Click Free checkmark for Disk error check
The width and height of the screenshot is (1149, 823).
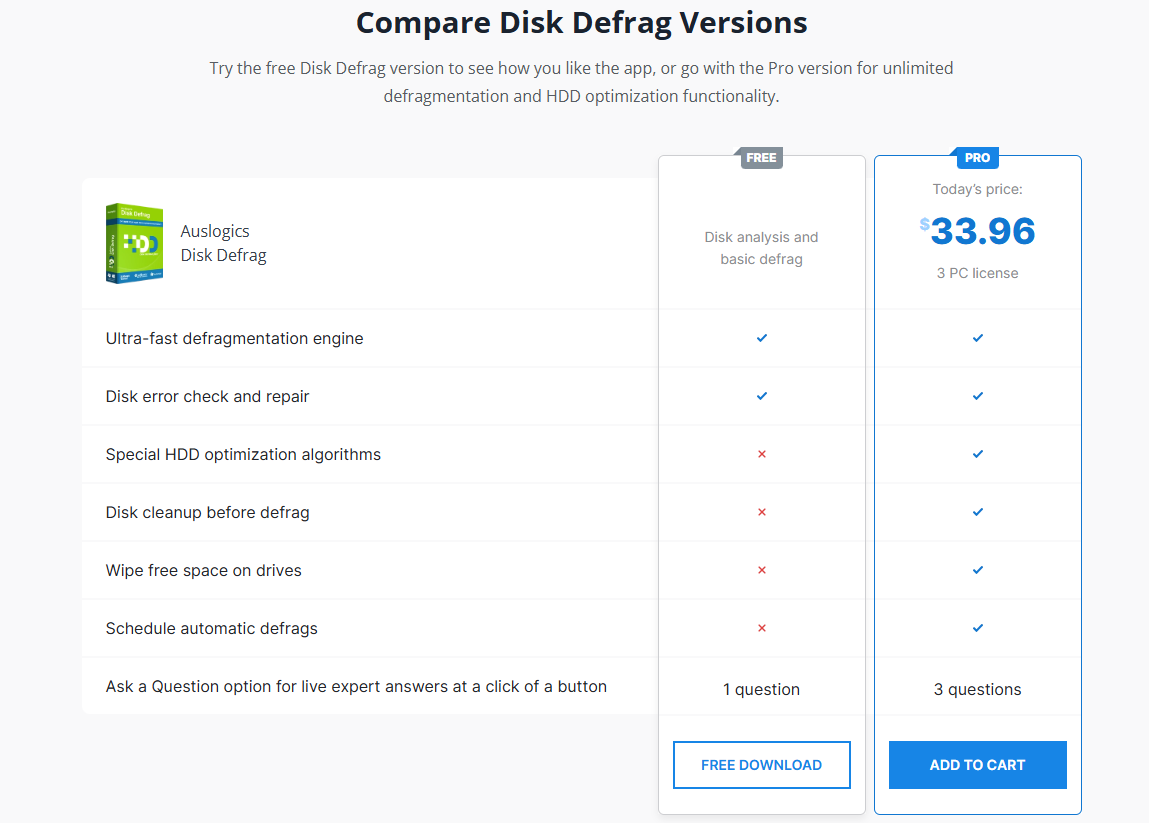coord(762,397)
